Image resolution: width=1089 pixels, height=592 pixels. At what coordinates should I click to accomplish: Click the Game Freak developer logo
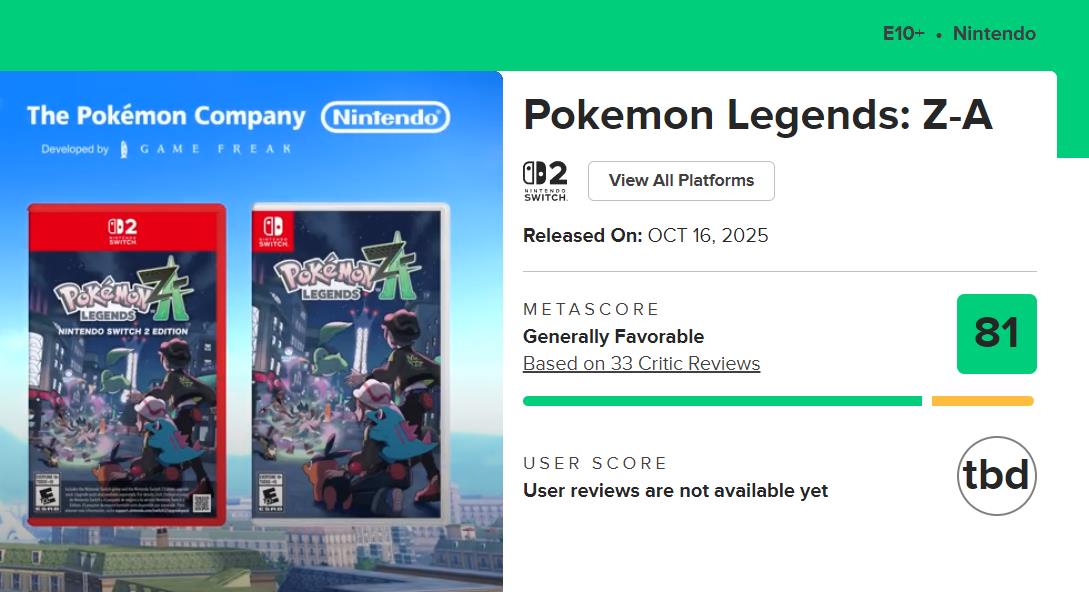tap(206, 149)
